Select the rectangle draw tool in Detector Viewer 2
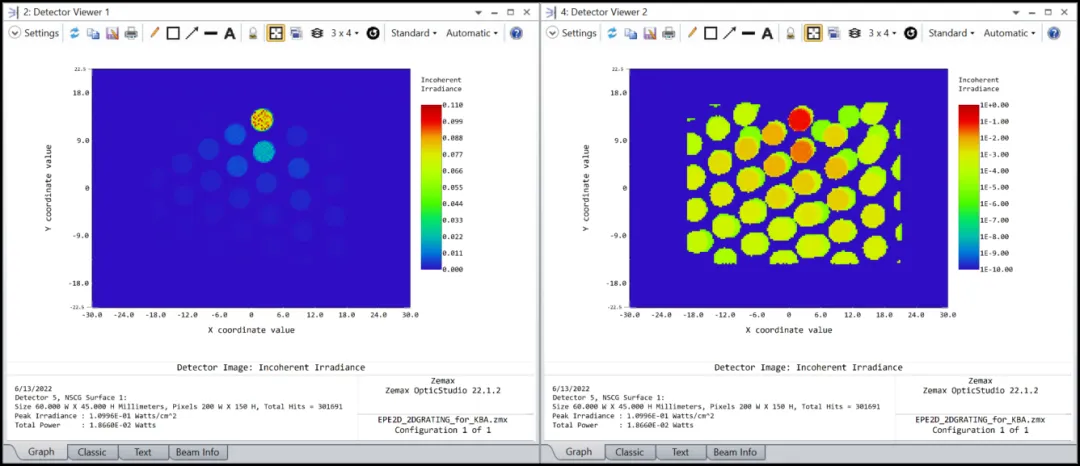The height and width of the screenshot is (466, 1080). pos(710,33)
